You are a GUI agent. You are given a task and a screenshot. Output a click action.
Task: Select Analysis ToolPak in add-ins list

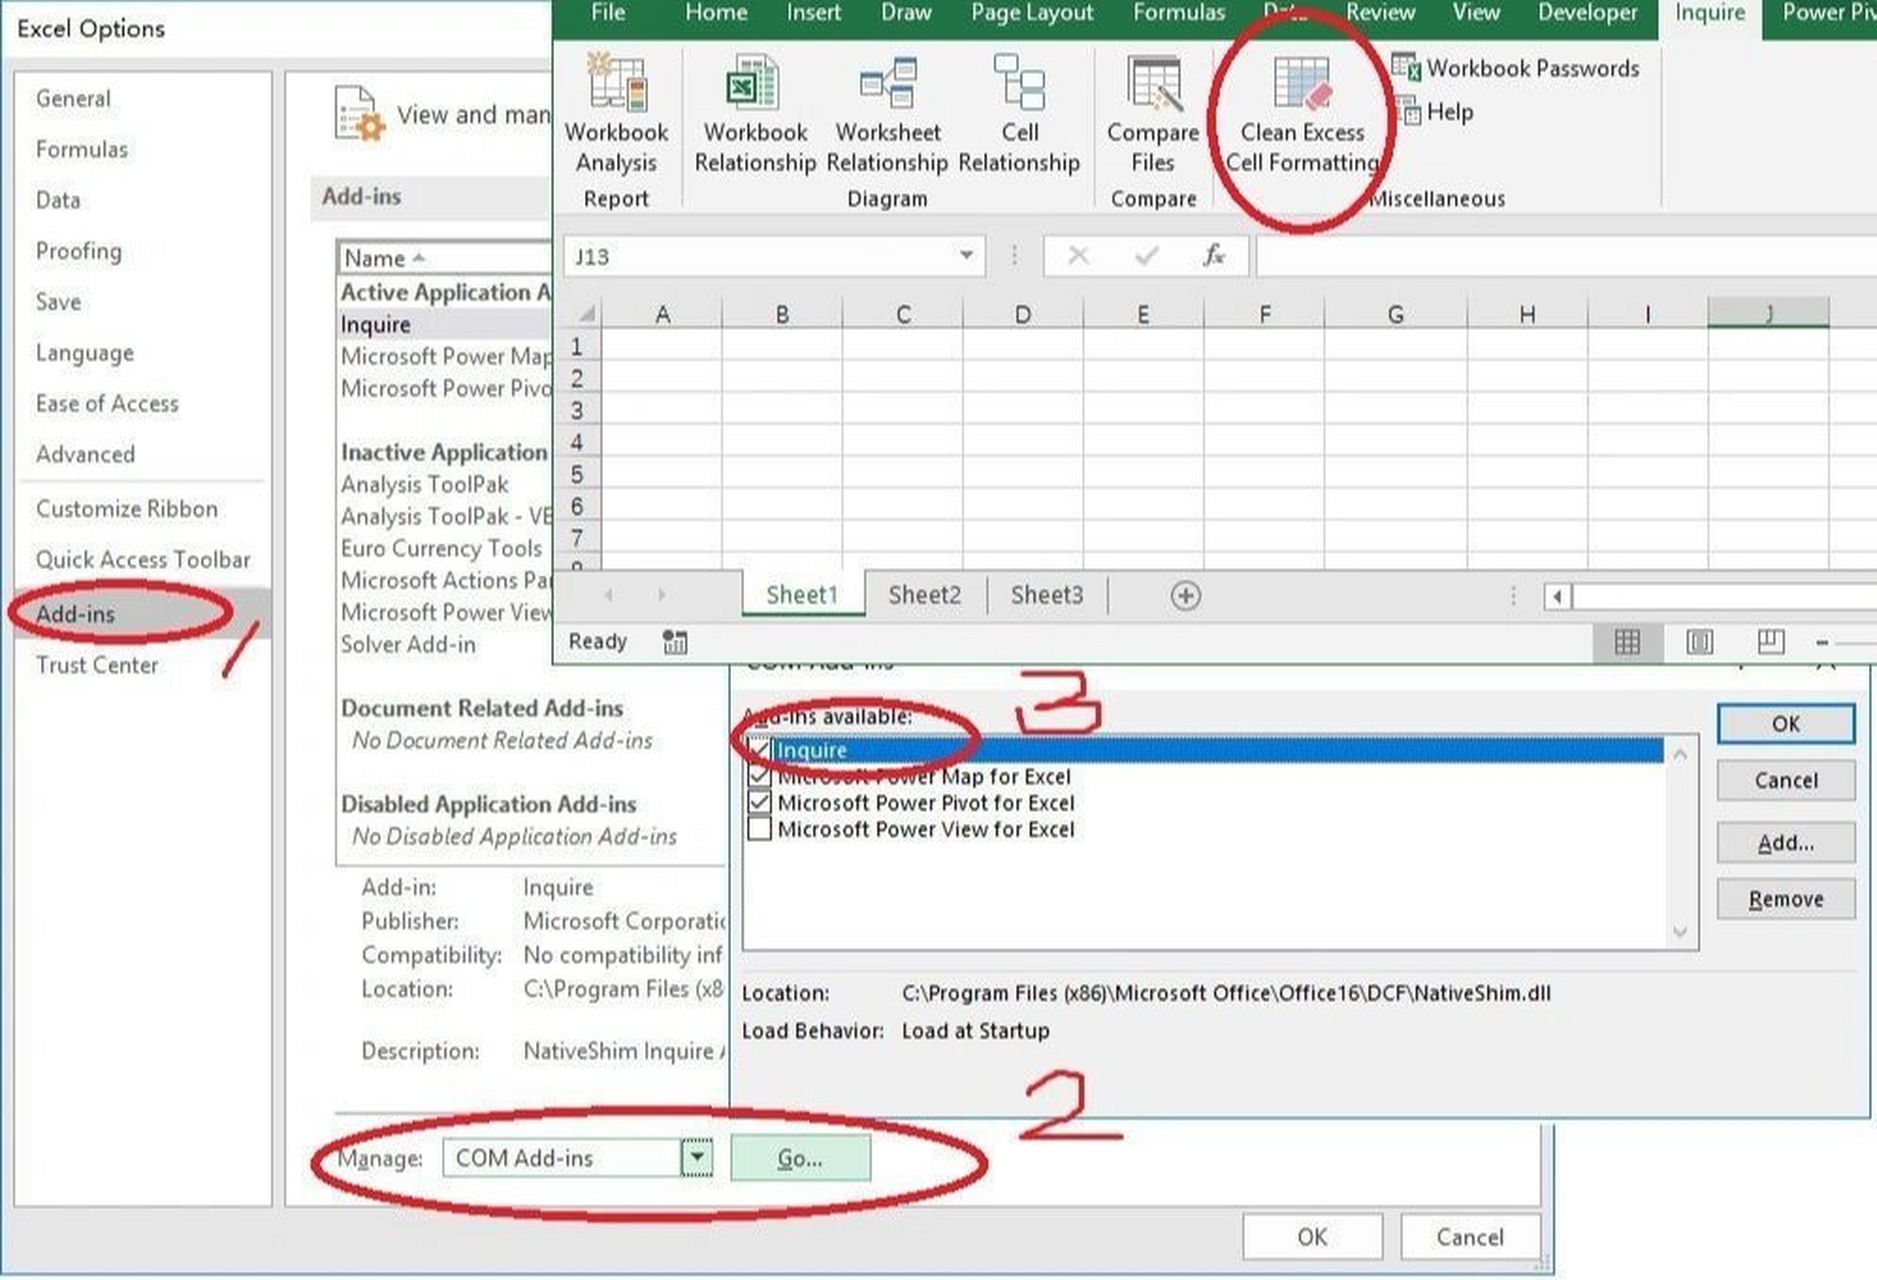pos(425,484)
